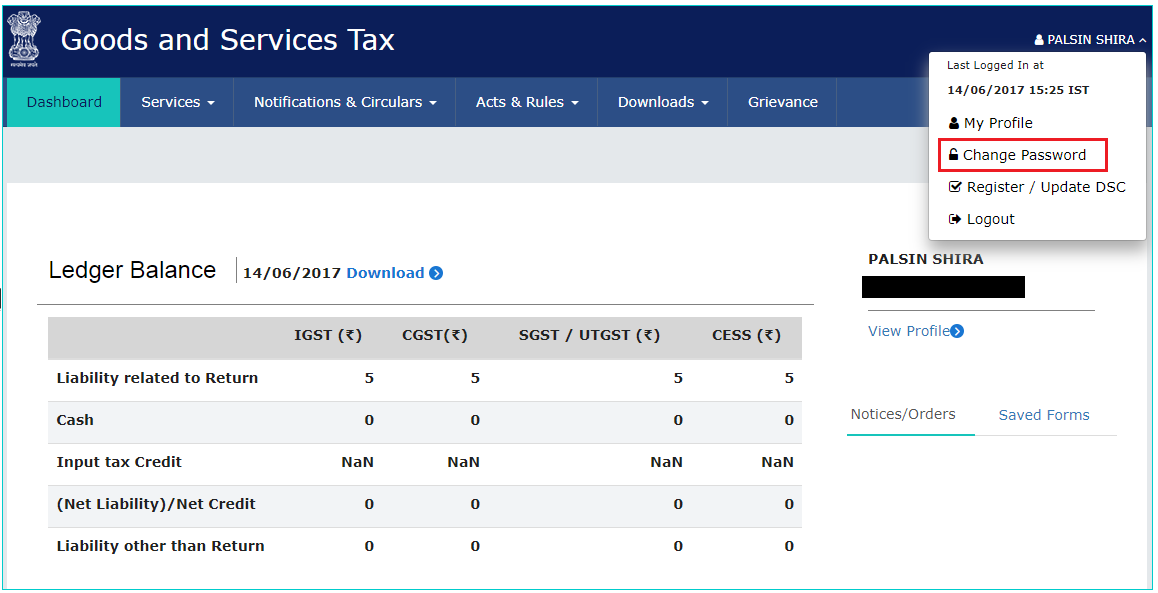The width and height of the screenshot is (1158, 593).
Task: Switch to the Saved Forms tab
Action: coord(1044,415)
